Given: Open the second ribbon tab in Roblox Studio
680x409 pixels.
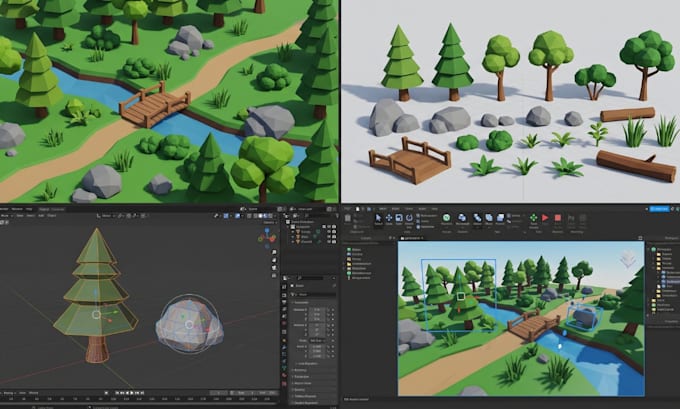Looking at the screenshot, I should point(396,209).
